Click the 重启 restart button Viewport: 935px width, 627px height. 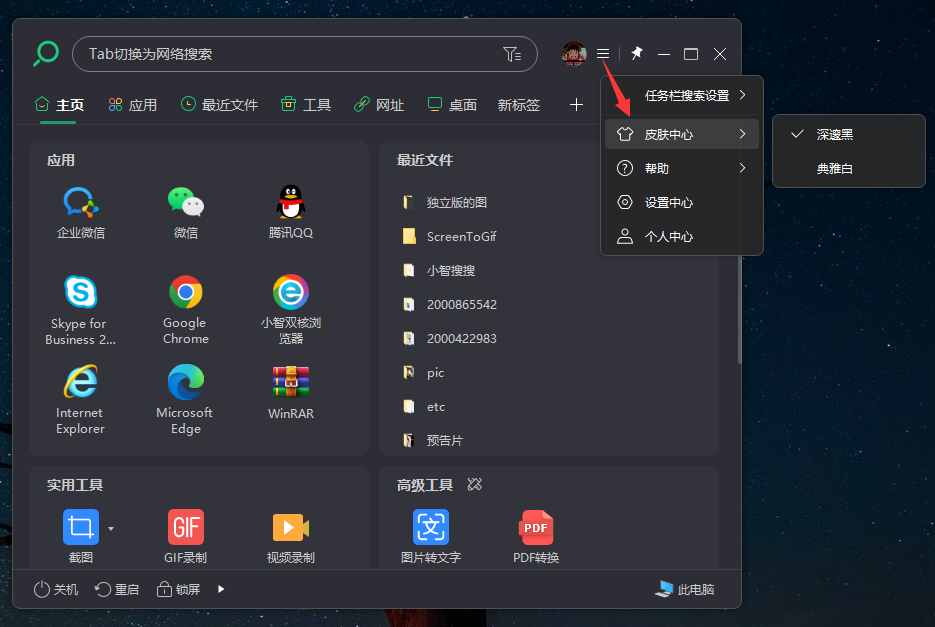tap(117, 589)
